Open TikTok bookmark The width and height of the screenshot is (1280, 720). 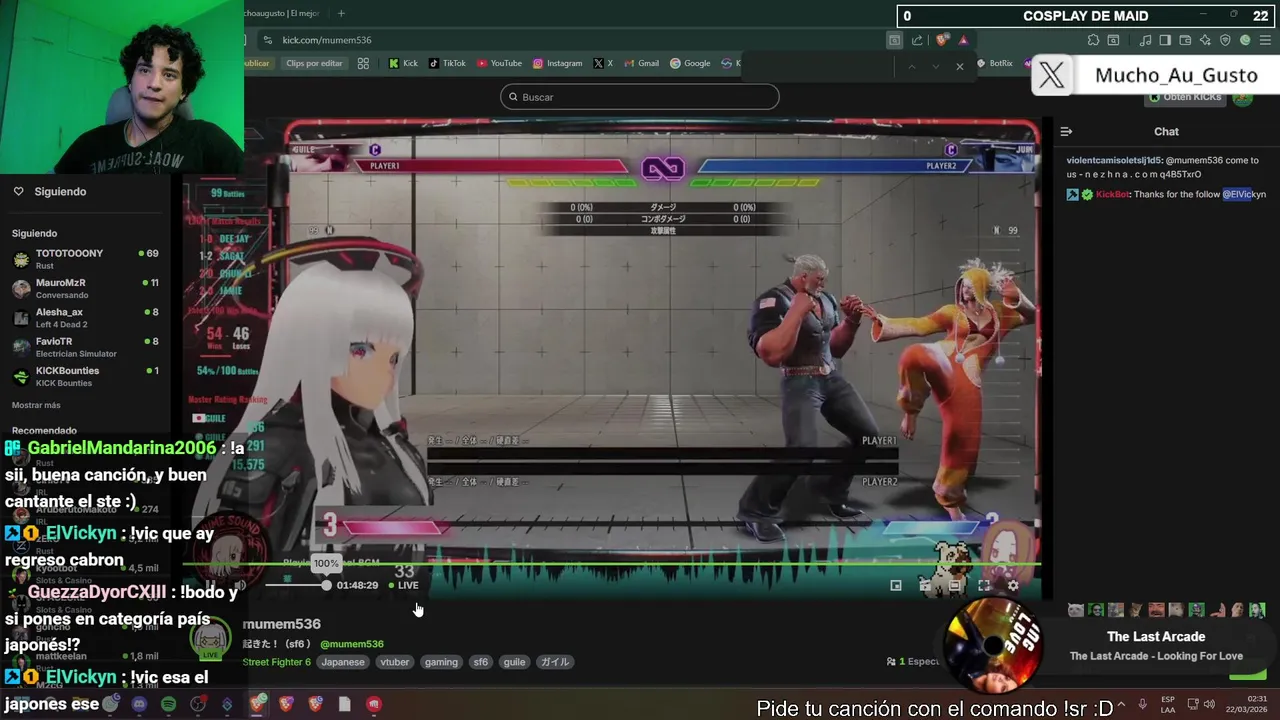click(x=447, y=63)
